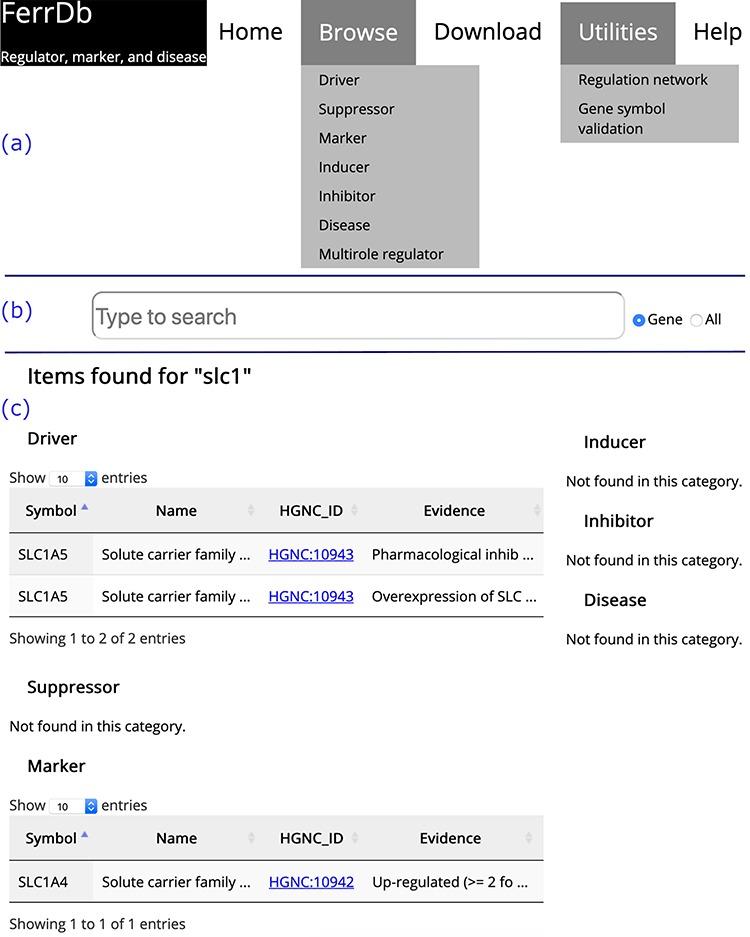Sort Driver table by Evidence column

point(454,510)
